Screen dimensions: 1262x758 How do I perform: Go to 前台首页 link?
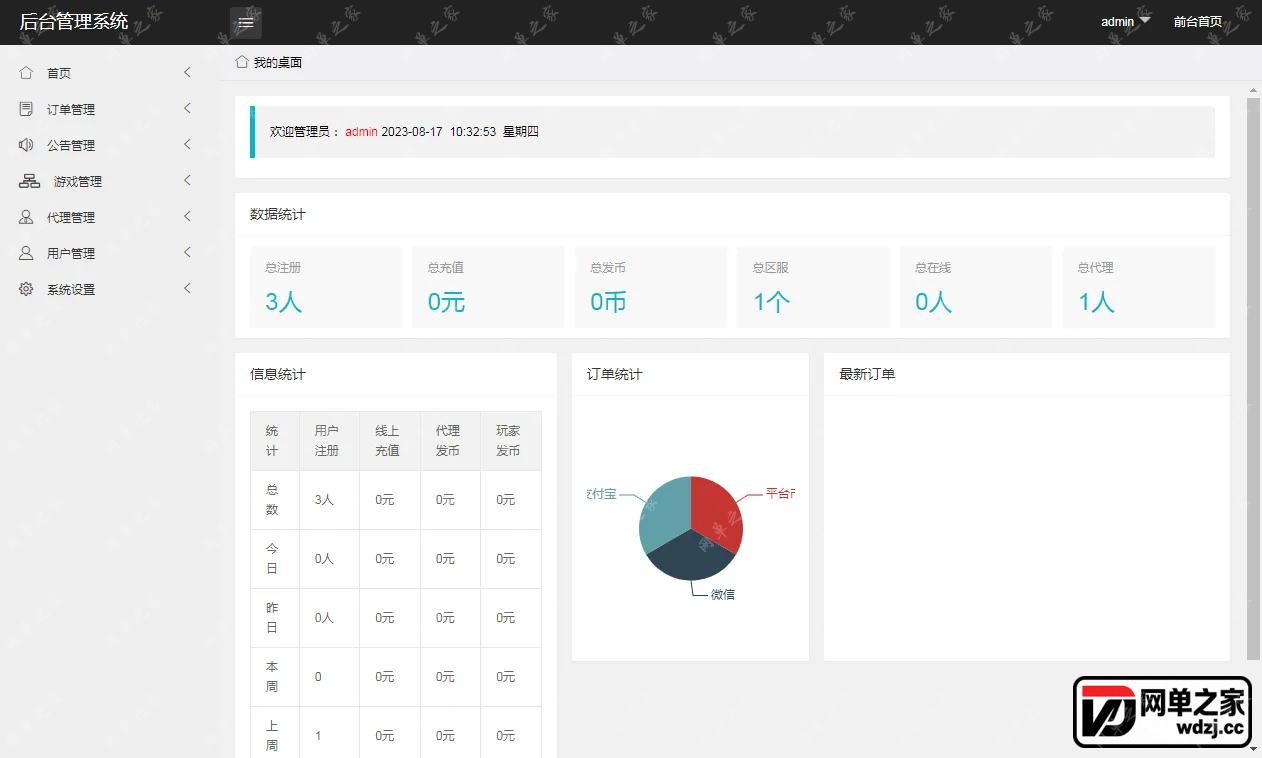click(x=1198, y=21)
